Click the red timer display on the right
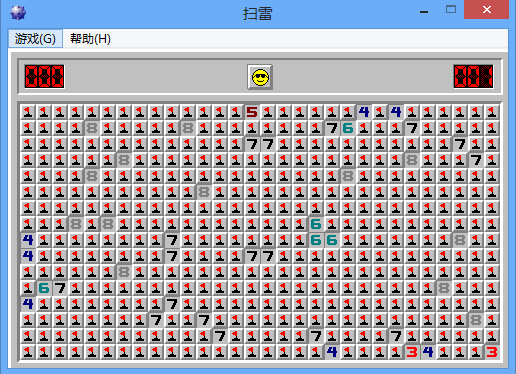 click(x=473, y=76)
